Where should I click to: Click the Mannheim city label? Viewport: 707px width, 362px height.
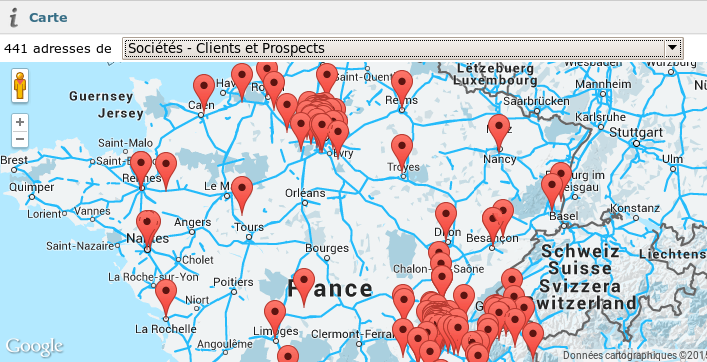tap(603, 84)
